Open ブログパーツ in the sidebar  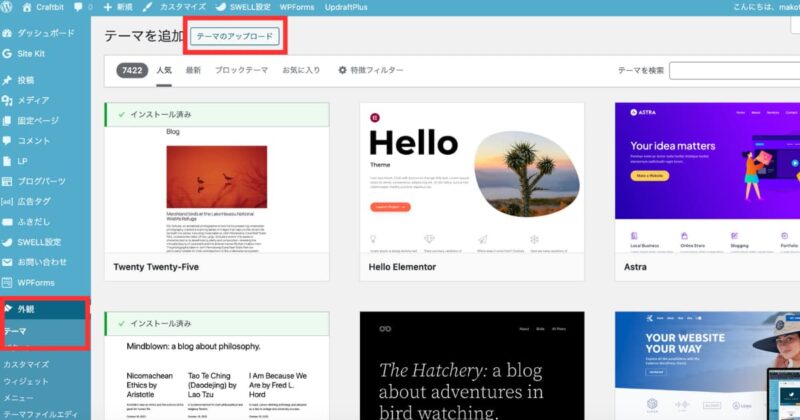(41, 181)
